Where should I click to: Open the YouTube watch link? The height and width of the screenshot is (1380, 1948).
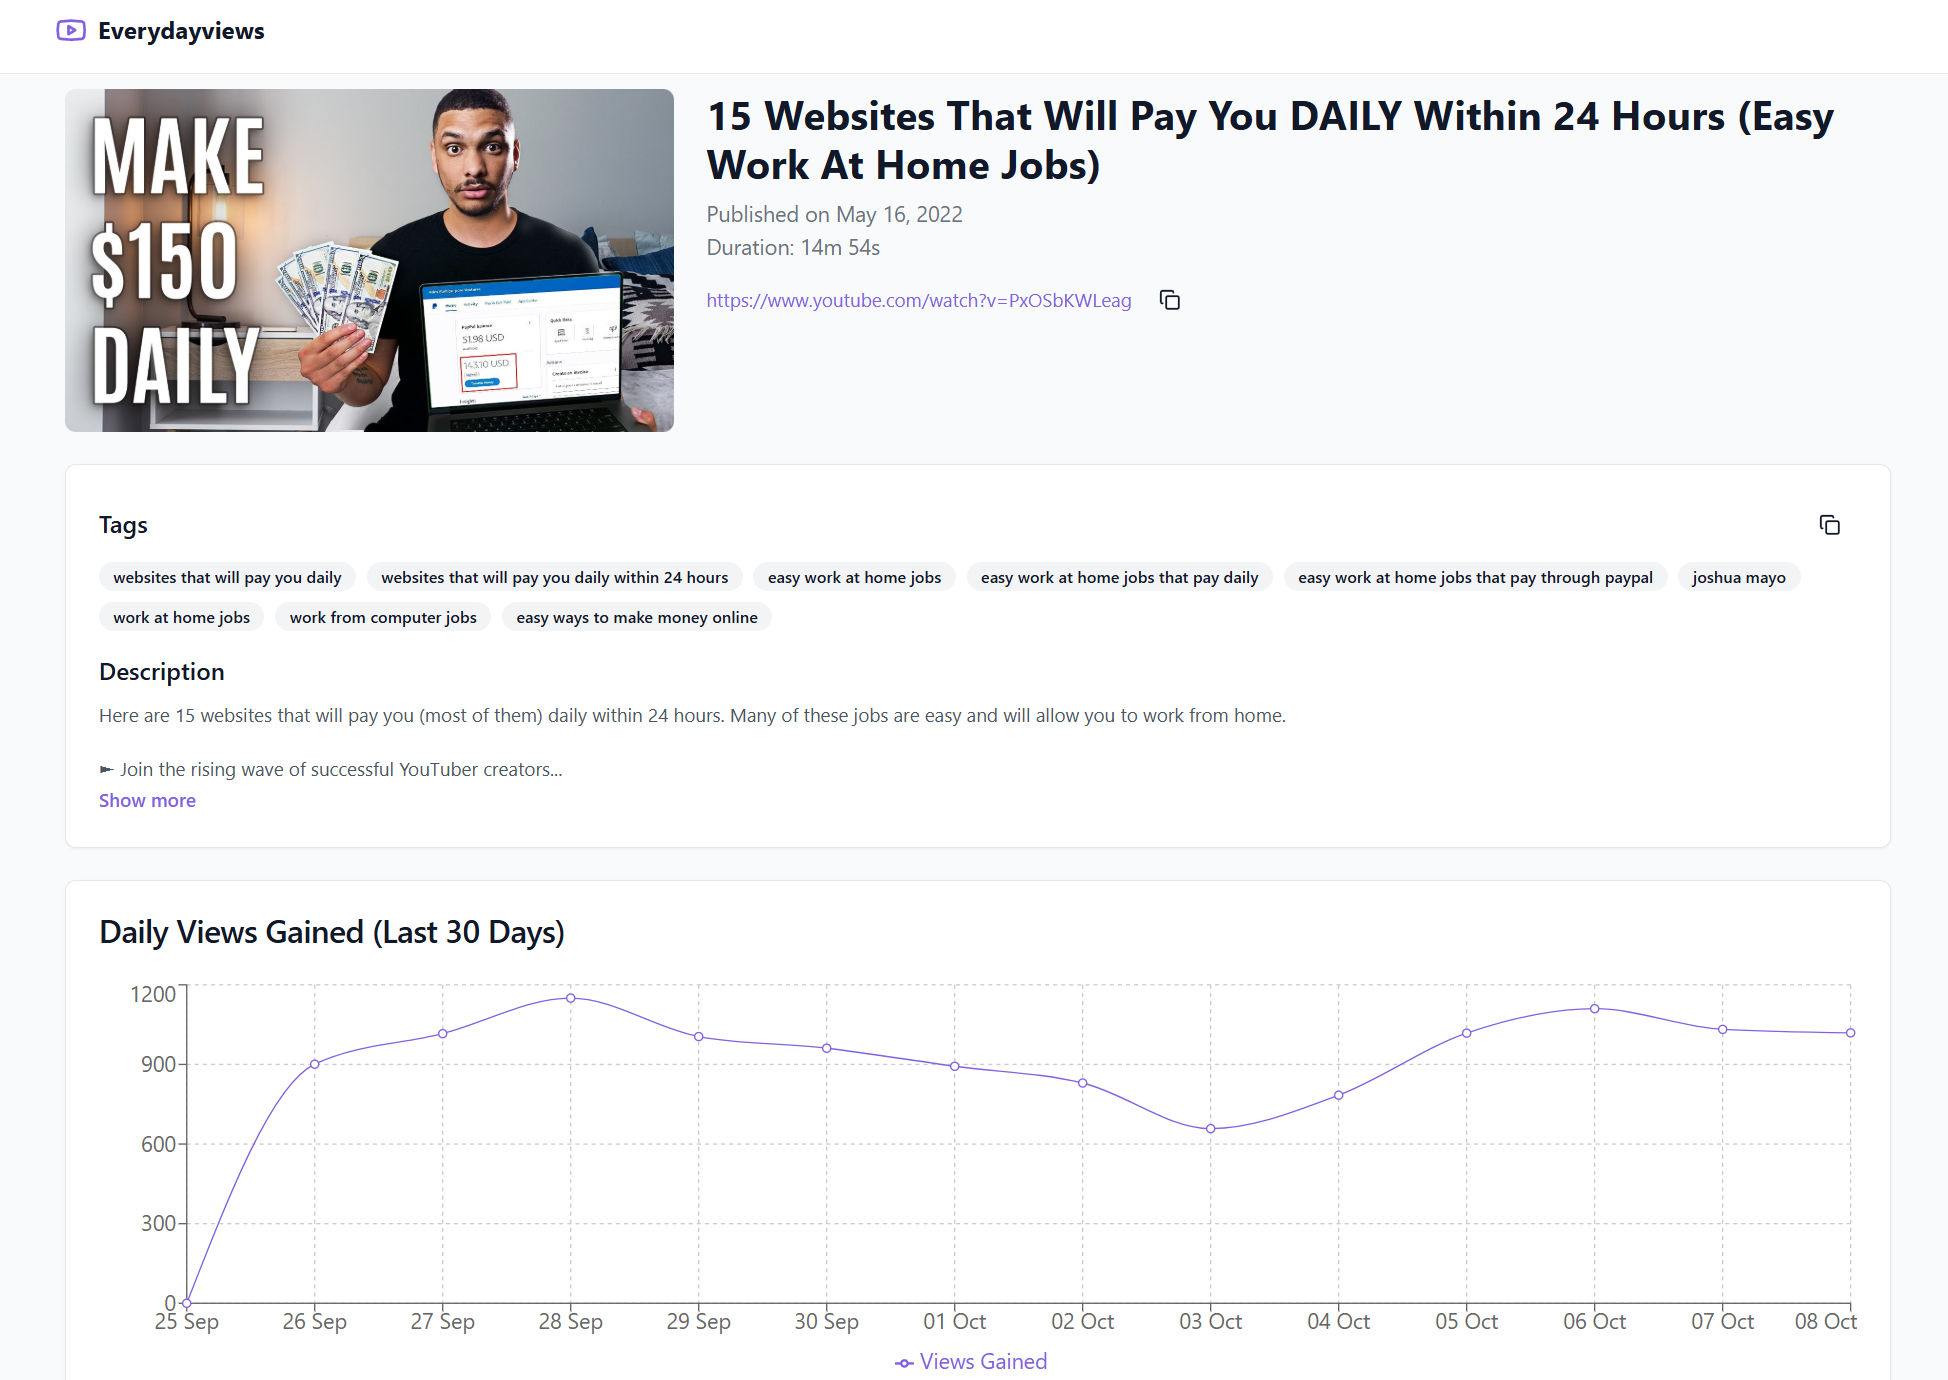[x=918, y=300]
